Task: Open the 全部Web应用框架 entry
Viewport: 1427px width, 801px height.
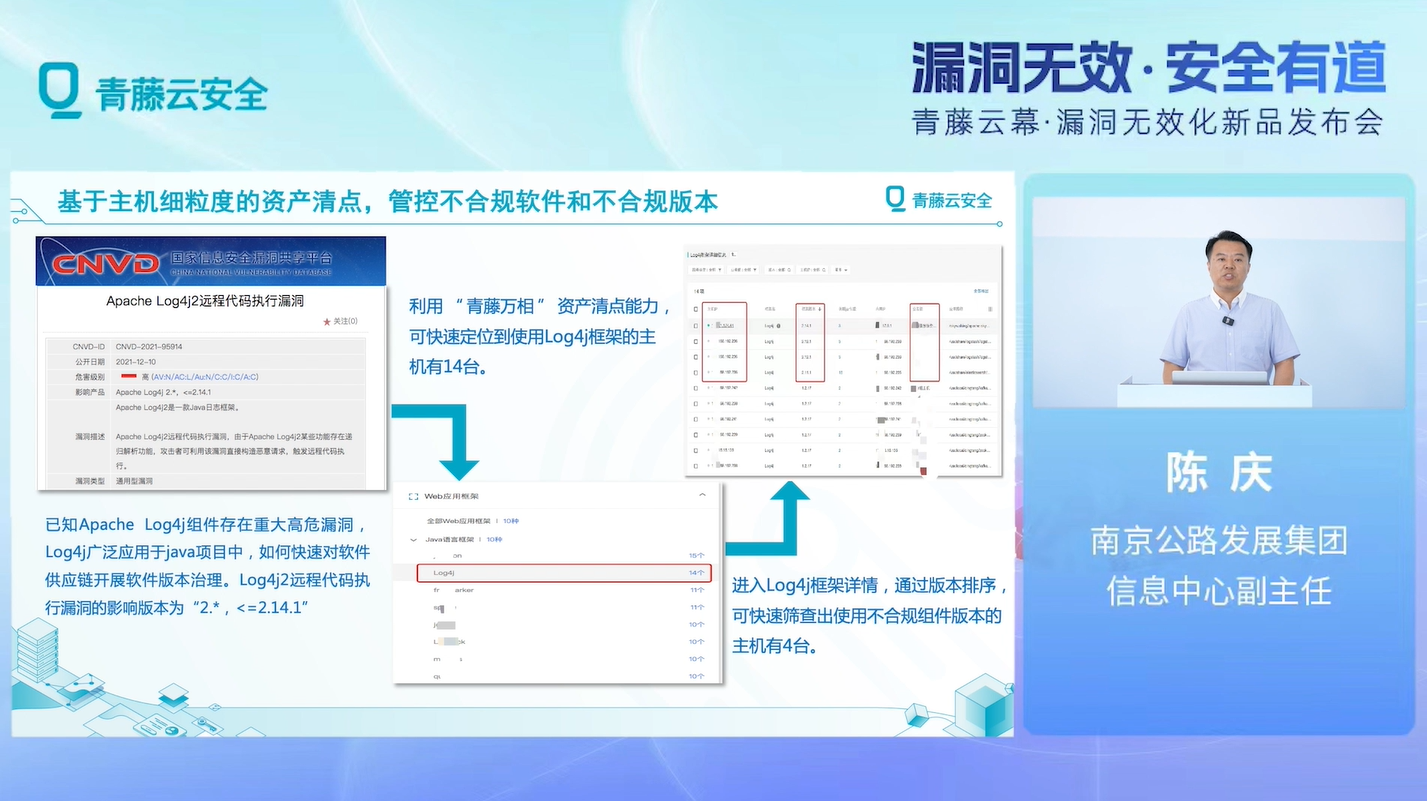Action: [458, 521]
